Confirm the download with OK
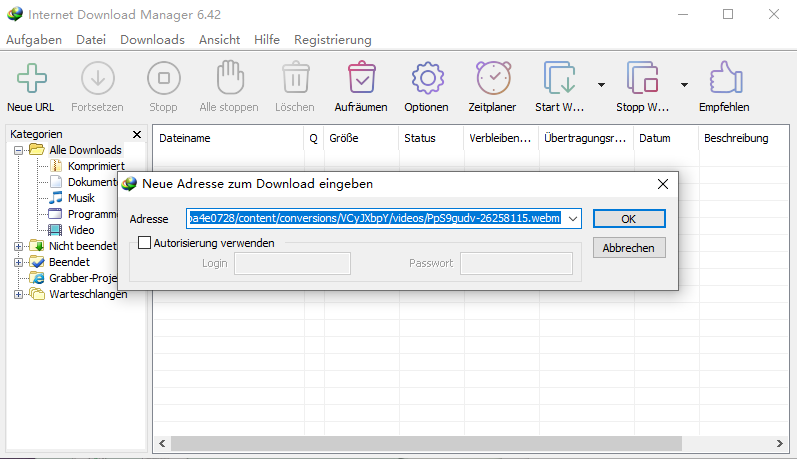Image resolution: width=797 pixels, height=459 pixels. tap(629, 219)
